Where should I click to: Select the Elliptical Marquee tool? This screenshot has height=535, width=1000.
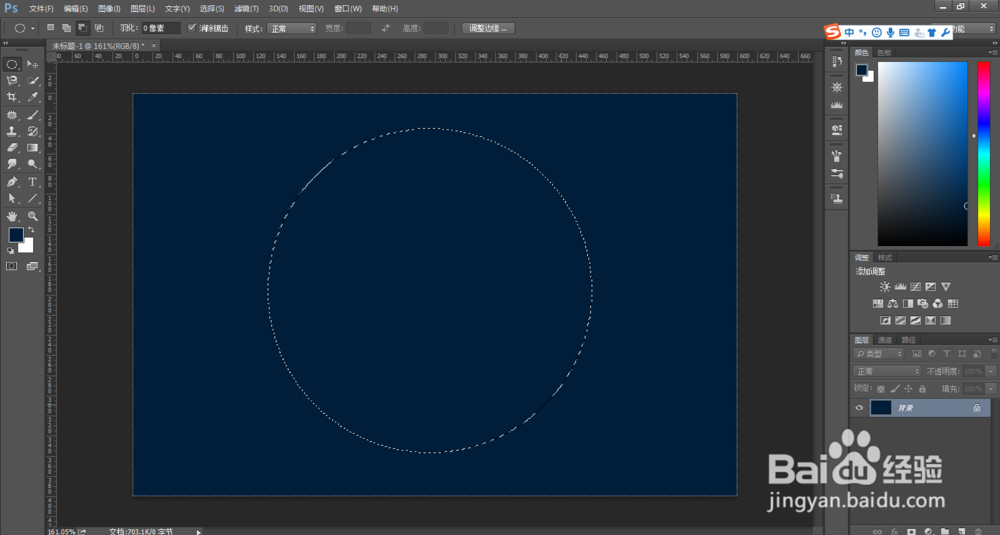pos(11,64)
